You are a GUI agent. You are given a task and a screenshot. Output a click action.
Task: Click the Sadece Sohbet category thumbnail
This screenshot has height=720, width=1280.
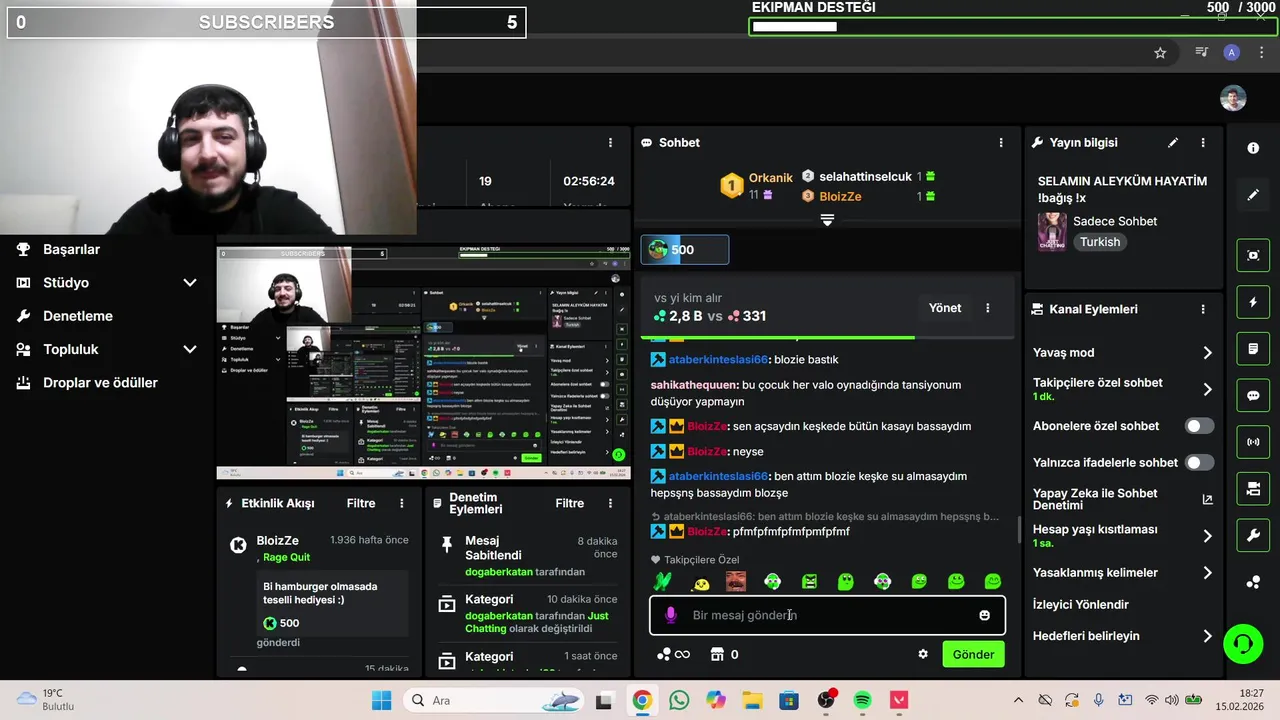pos(1052,231)
